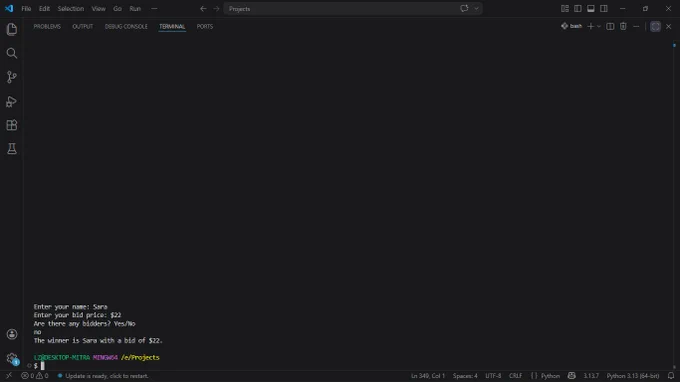Show errors and warnings count
Image resolution: width=680 pixels, height=382 pixels.
[x=35, y=376]
